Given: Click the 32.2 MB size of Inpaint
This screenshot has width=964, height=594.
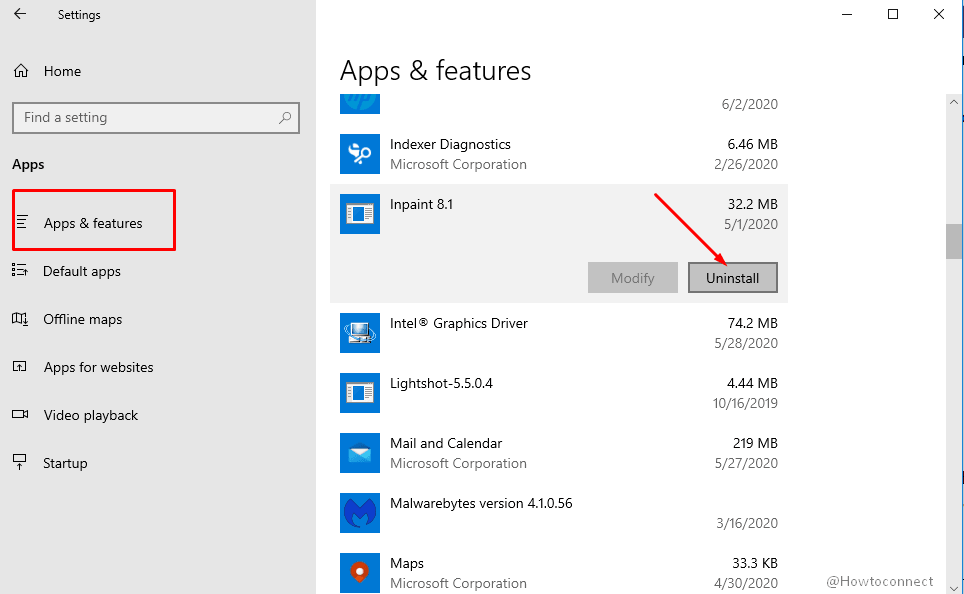Looking at the screenshot, I should tap(753, 204).
